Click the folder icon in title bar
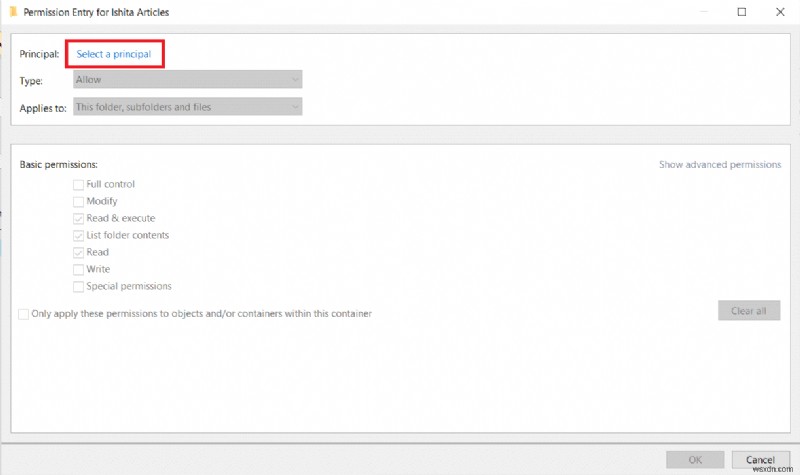This screenshot has width=800, height=475. coord(13,11)
